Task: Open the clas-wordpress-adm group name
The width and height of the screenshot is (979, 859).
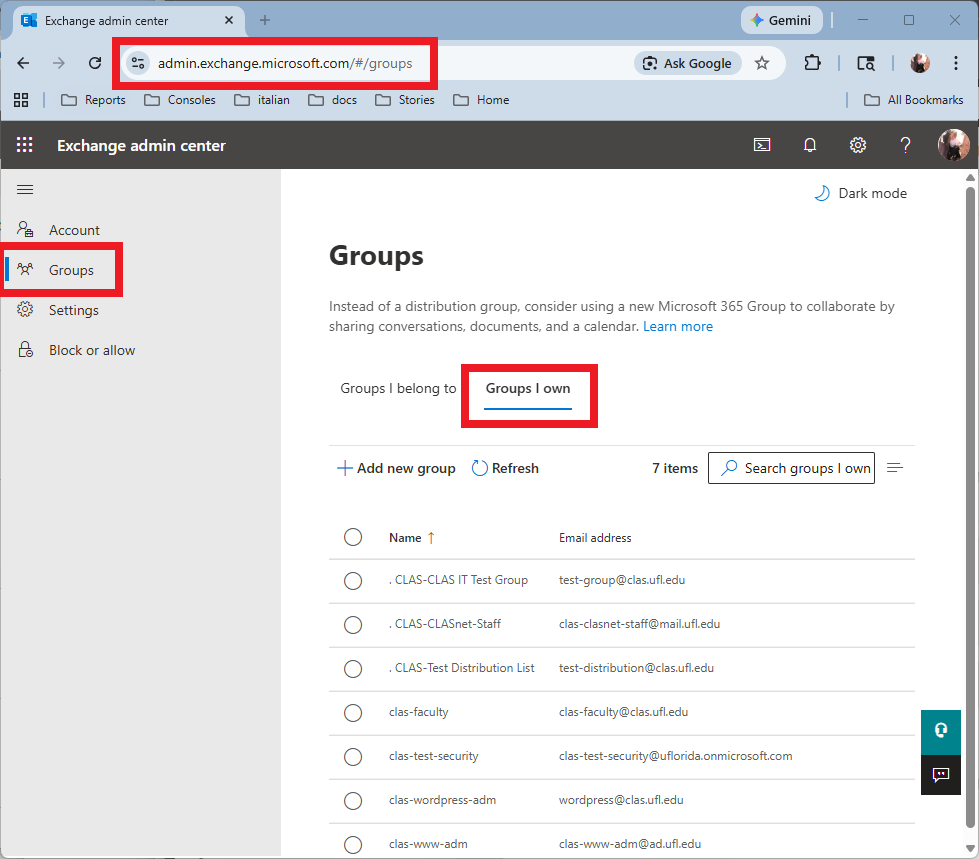Action: [442, 800]
